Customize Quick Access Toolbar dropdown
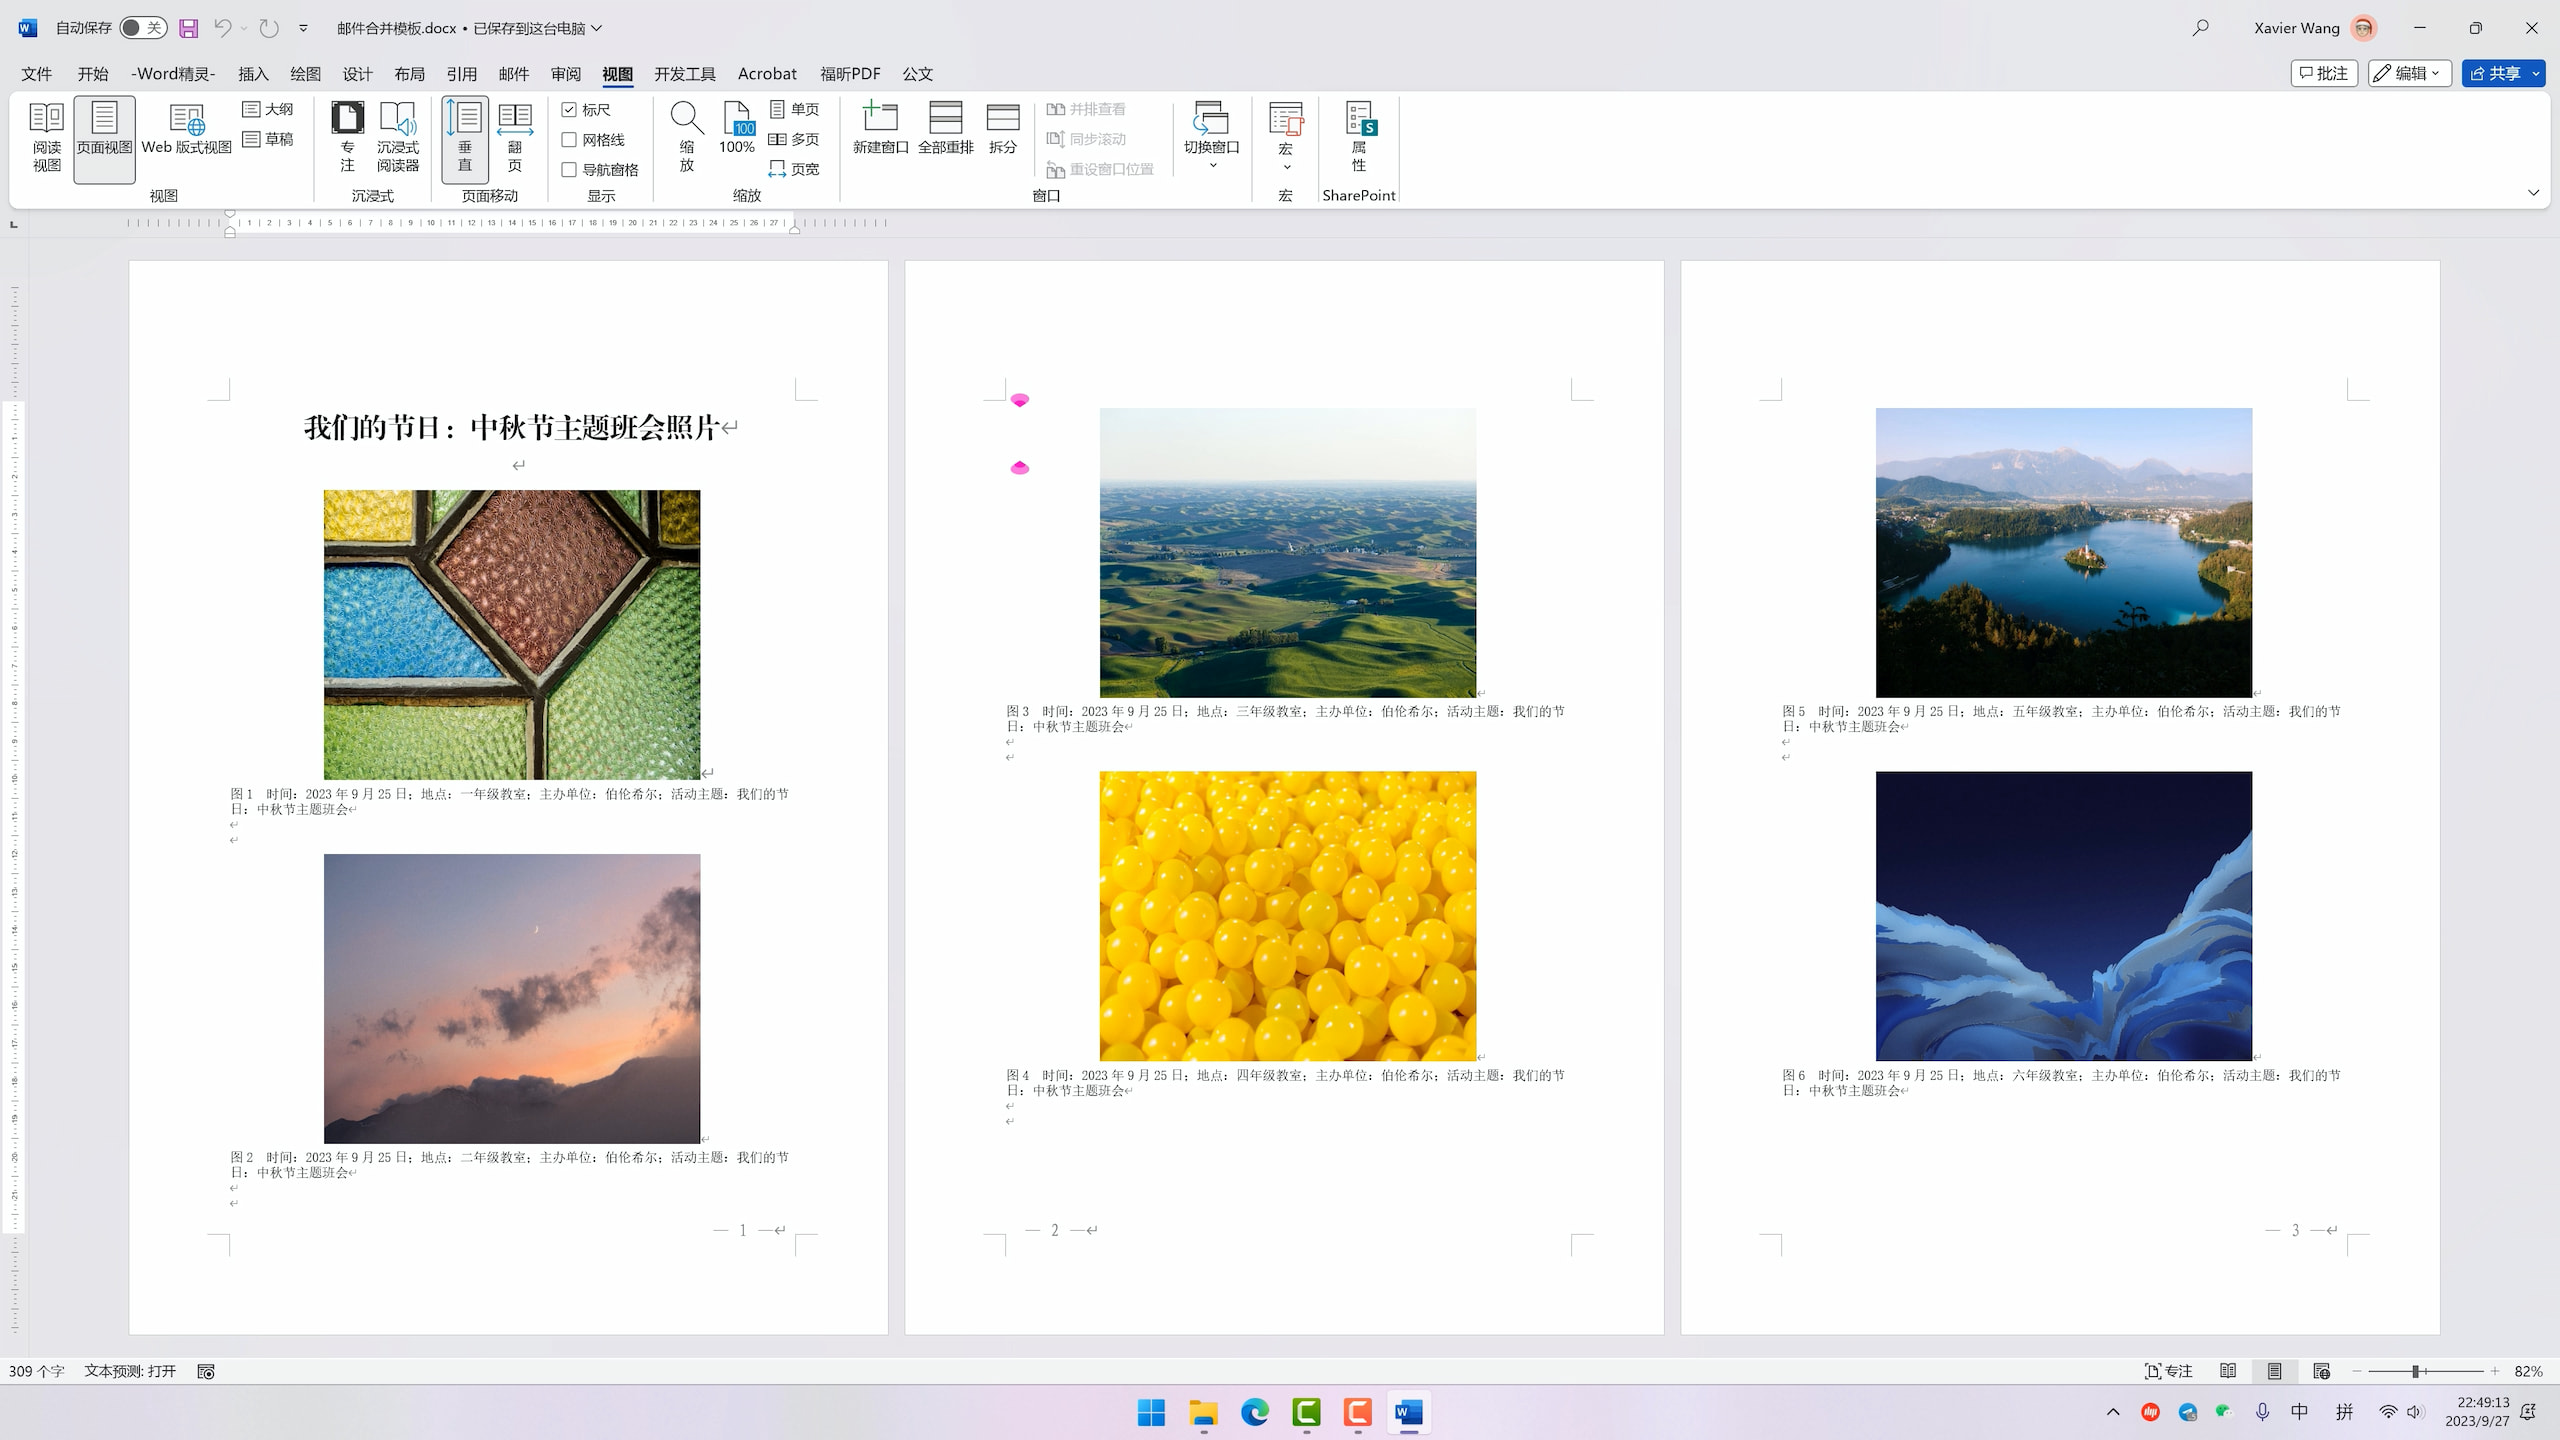The width and height of the screenshot is (2560, 1440). click(x=303, y=28)
